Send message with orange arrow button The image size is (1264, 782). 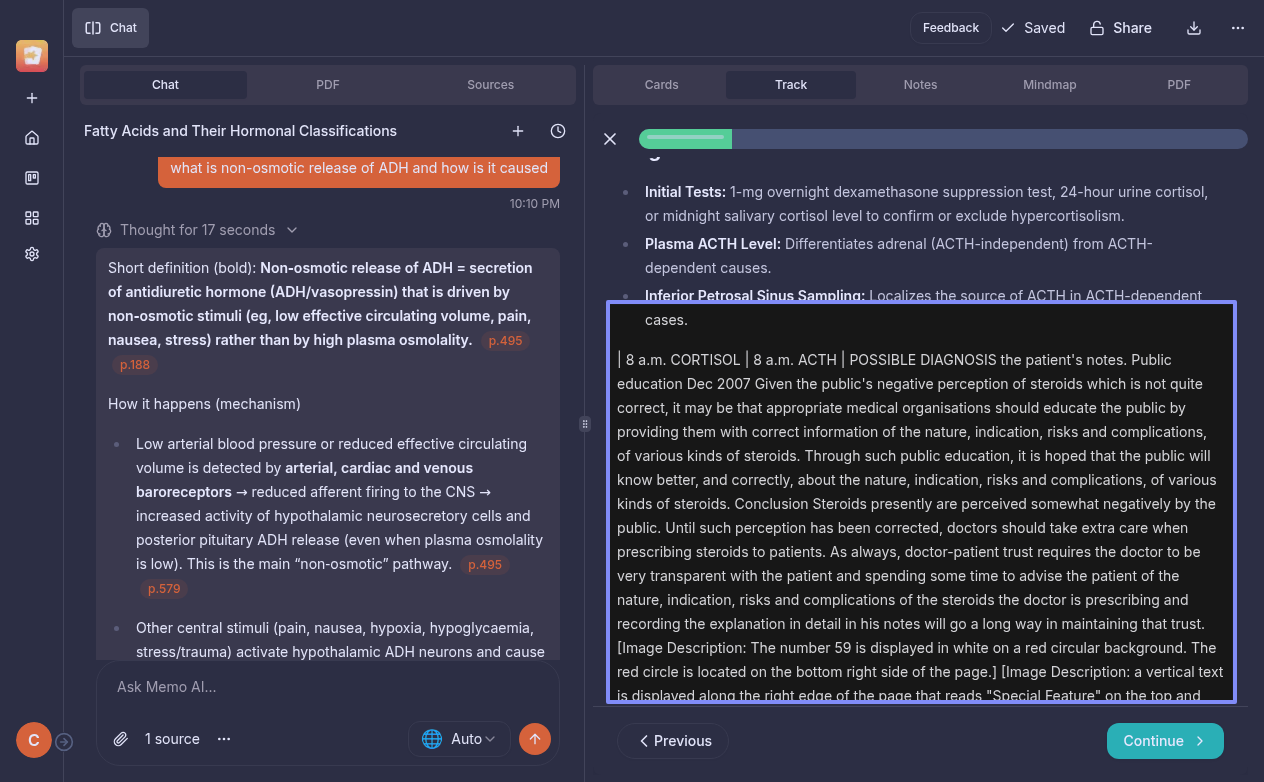[x=535, y=739]
